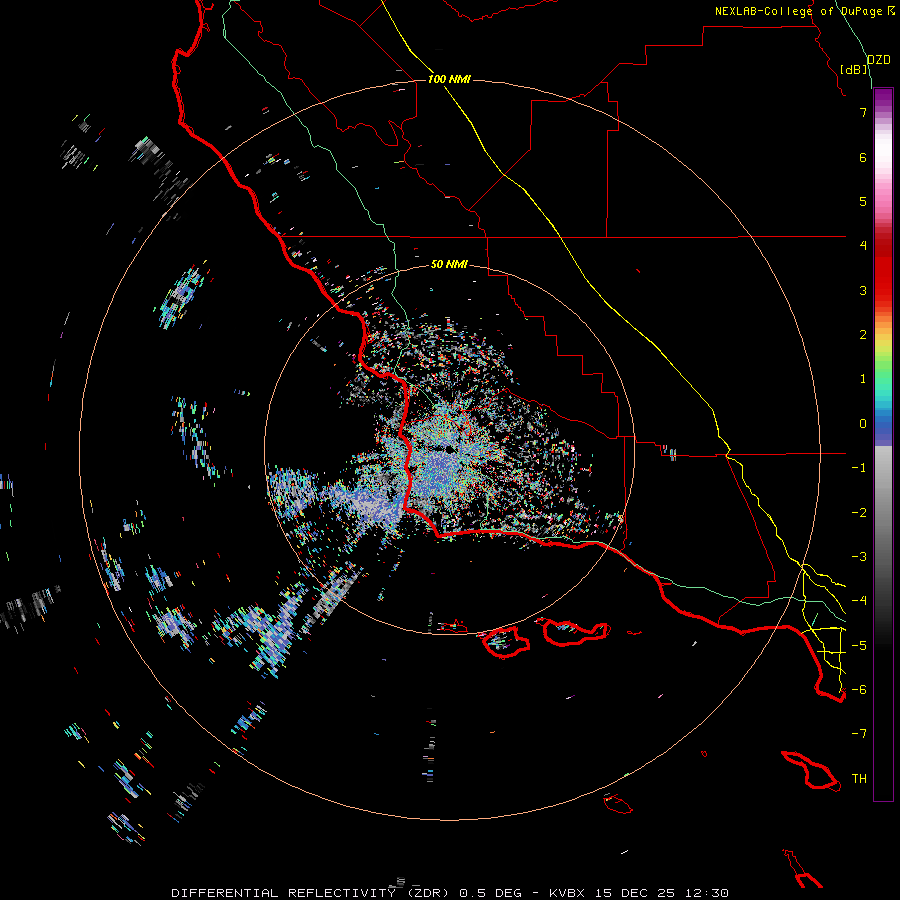Click the "3" value on the color scale
This screenshot has height=900, width=900.
[863, 290]
